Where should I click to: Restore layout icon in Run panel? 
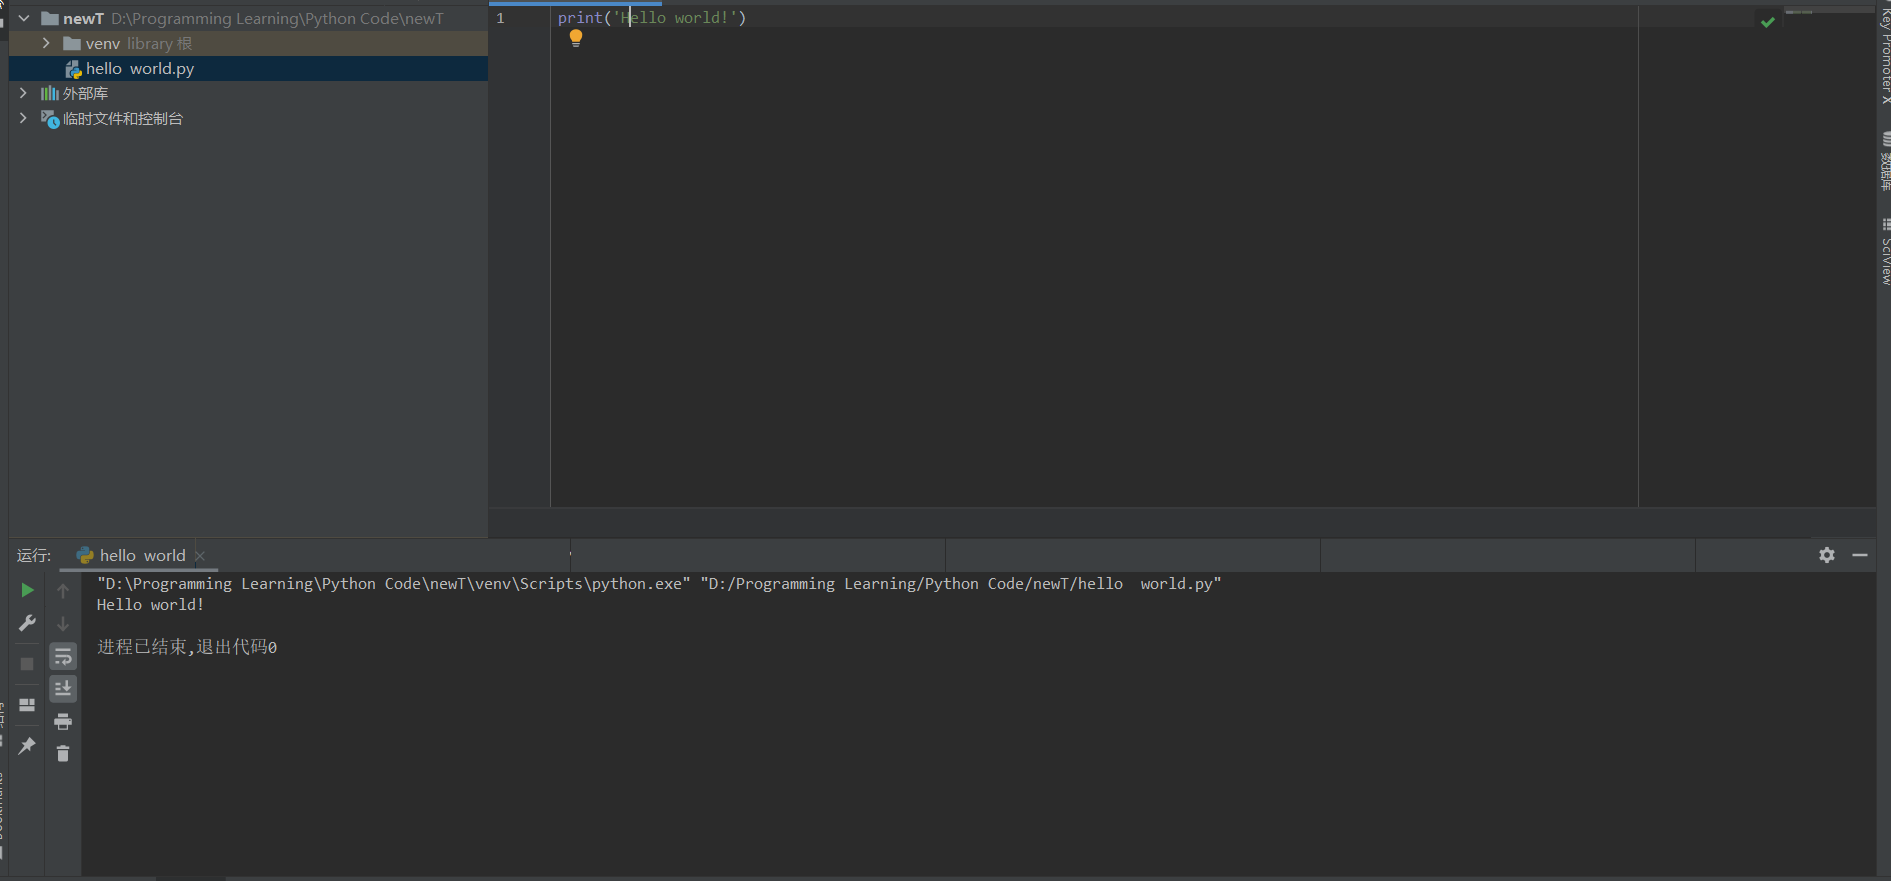tap(27, 705)
